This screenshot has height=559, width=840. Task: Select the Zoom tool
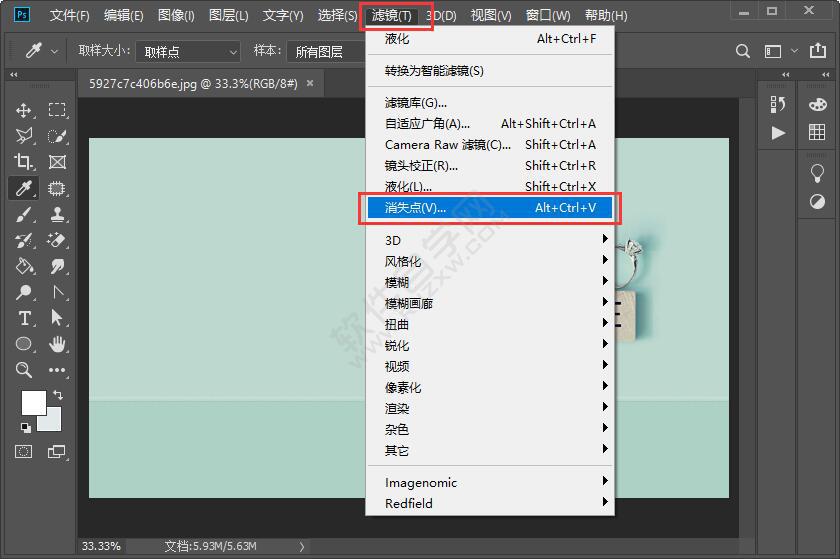point(24,370)
